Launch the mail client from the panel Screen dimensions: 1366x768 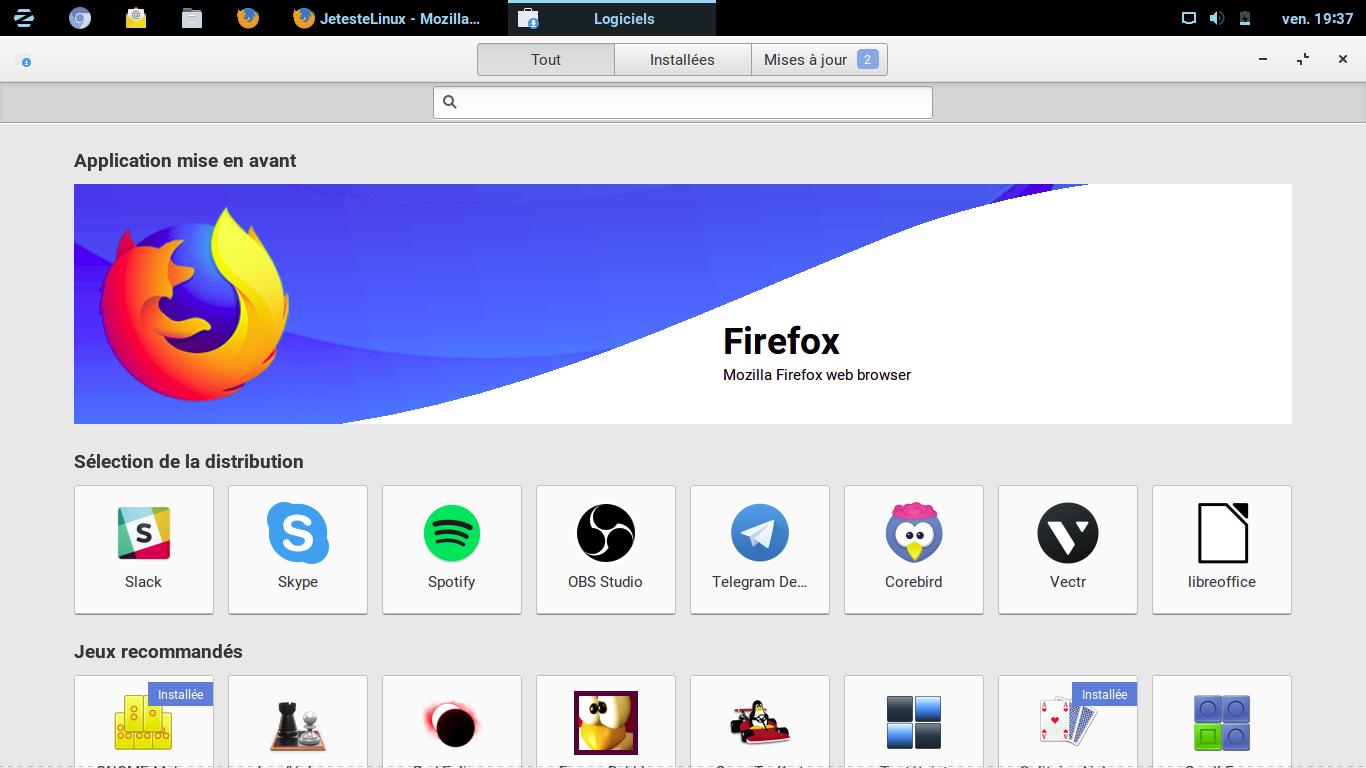(136, 18)
